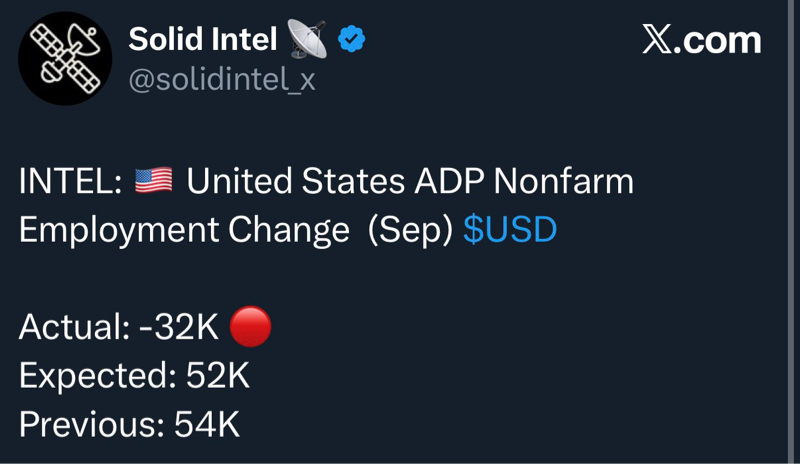Screen dimensions: 800x464
Task: Click the "54K" previous value
Action: tap(207, 424)
